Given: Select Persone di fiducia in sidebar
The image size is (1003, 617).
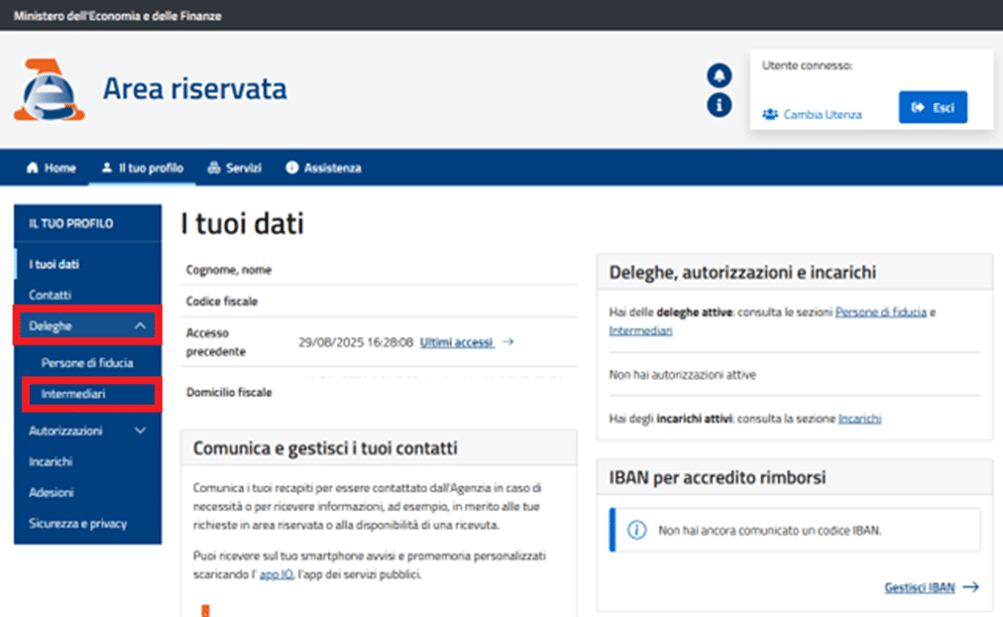Looking at the screenshot, I should point(87,363).
